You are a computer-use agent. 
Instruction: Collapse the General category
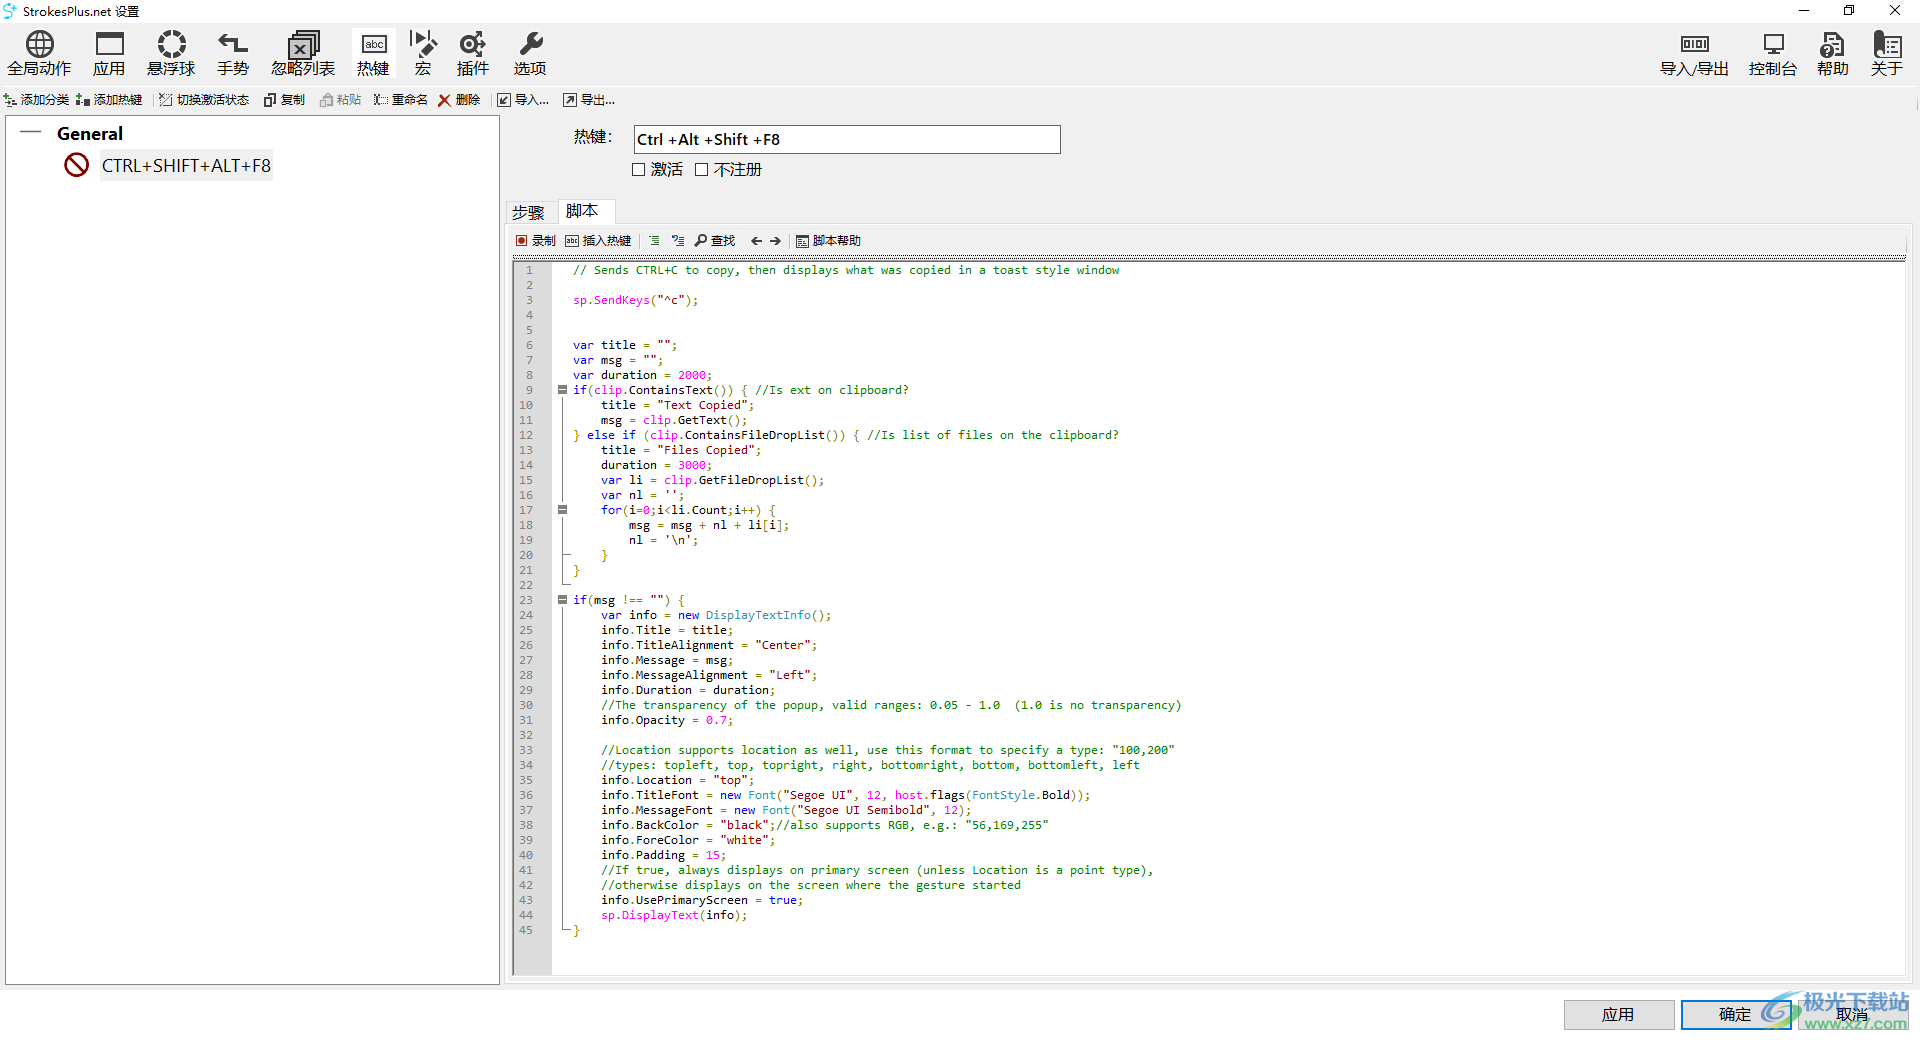pyautogui.click(x=31, y=132)
